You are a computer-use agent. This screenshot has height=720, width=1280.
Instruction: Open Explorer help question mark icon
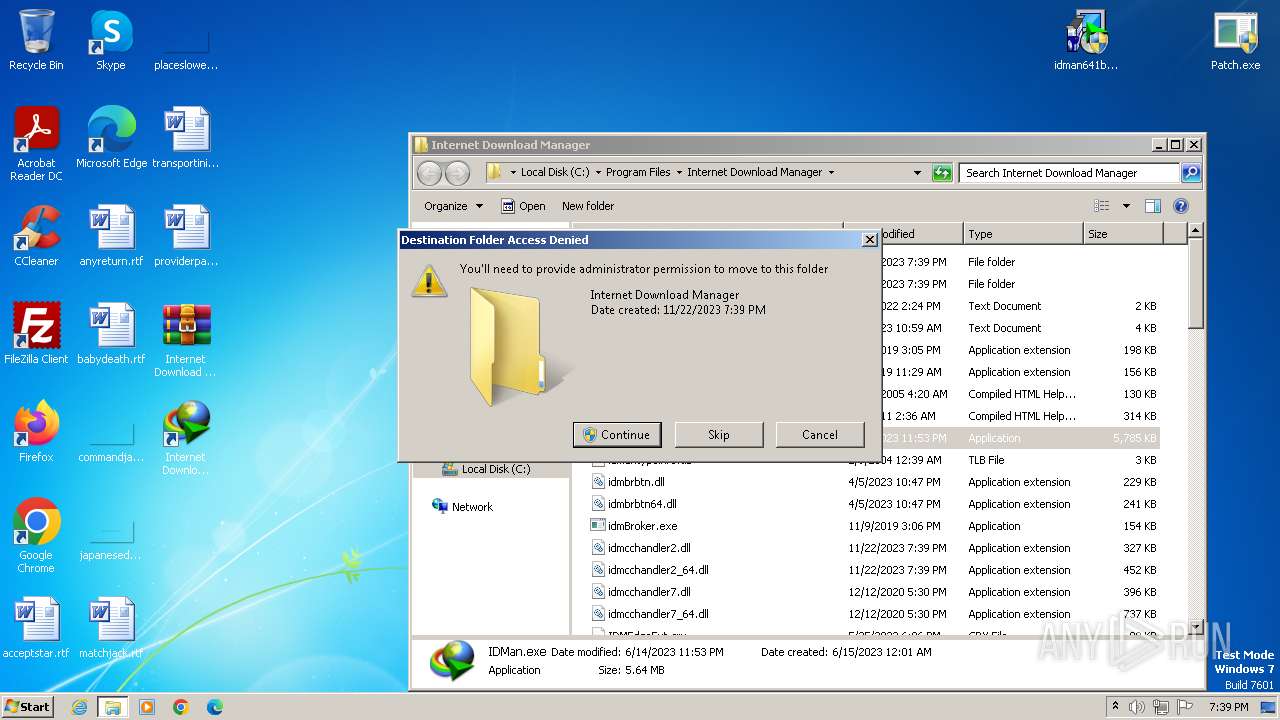pos(1181,206)
